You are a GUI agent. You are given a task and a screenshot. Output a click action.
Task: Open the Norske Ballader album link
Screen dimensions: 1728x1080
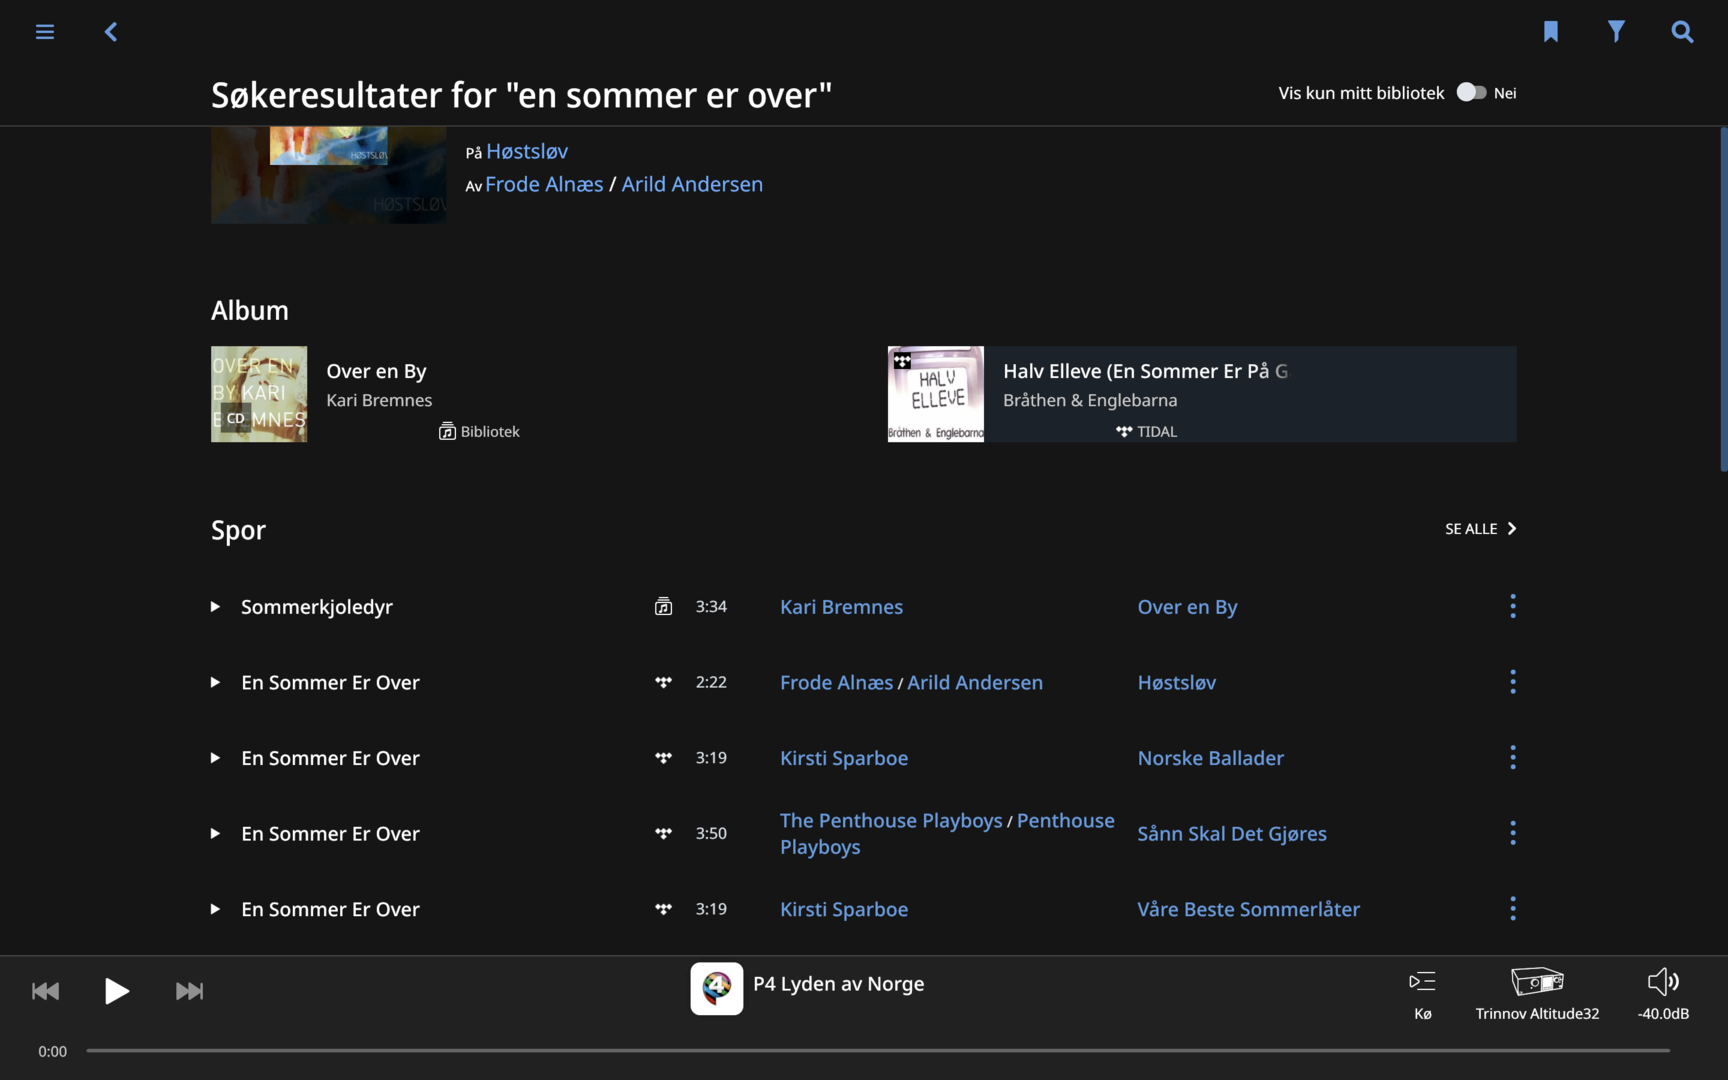click(x=1210, y=758)
